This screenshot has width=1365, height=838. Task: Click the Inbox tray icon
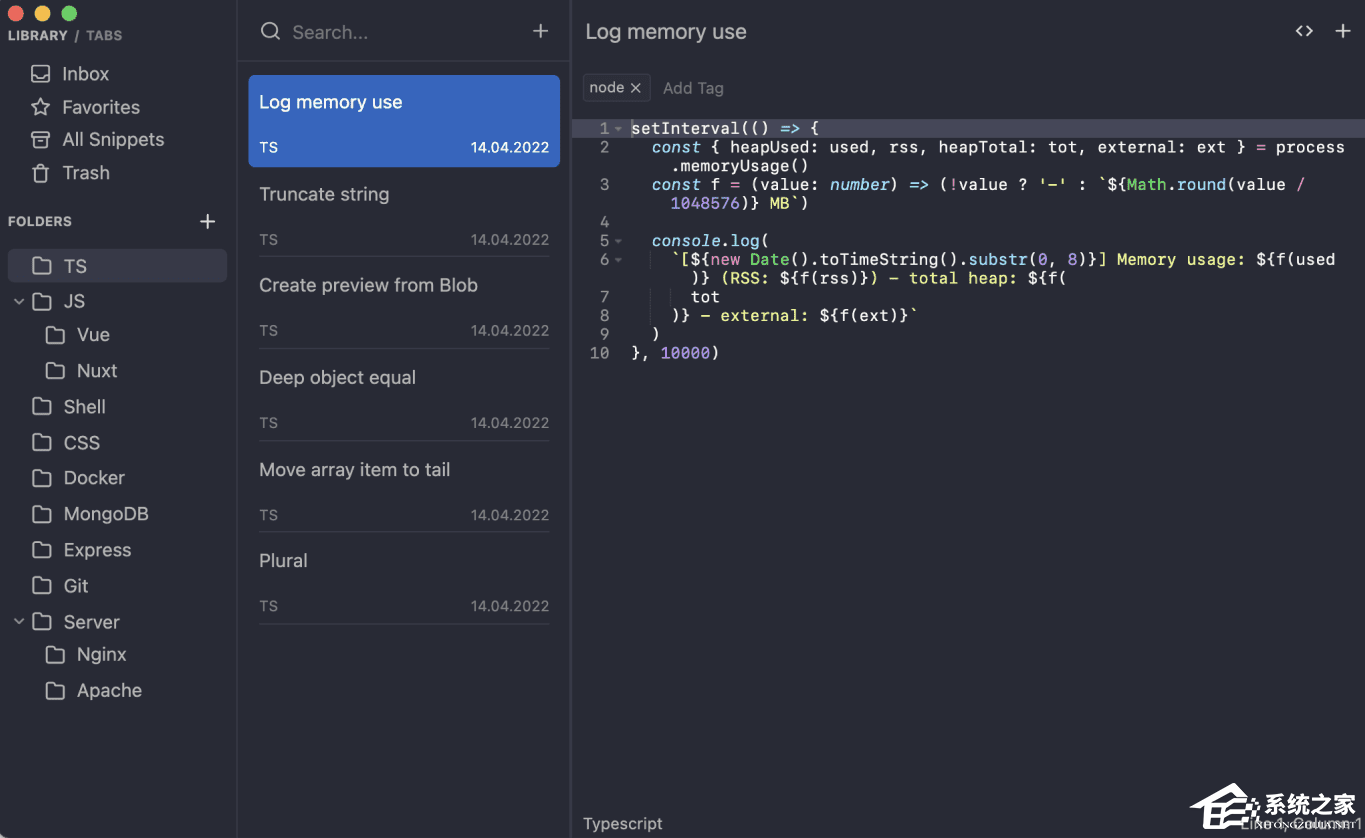tap(40, 74)
